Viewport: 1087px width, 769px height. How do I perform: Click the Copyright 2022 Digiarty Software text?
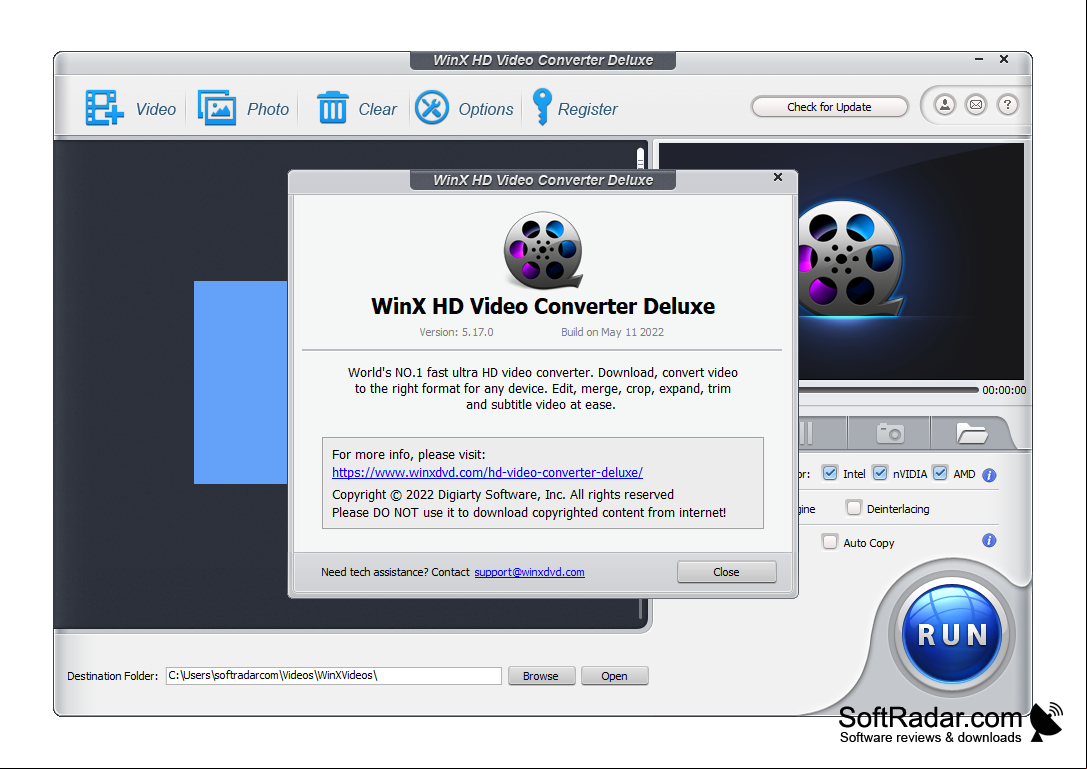(x=503, y=494)
